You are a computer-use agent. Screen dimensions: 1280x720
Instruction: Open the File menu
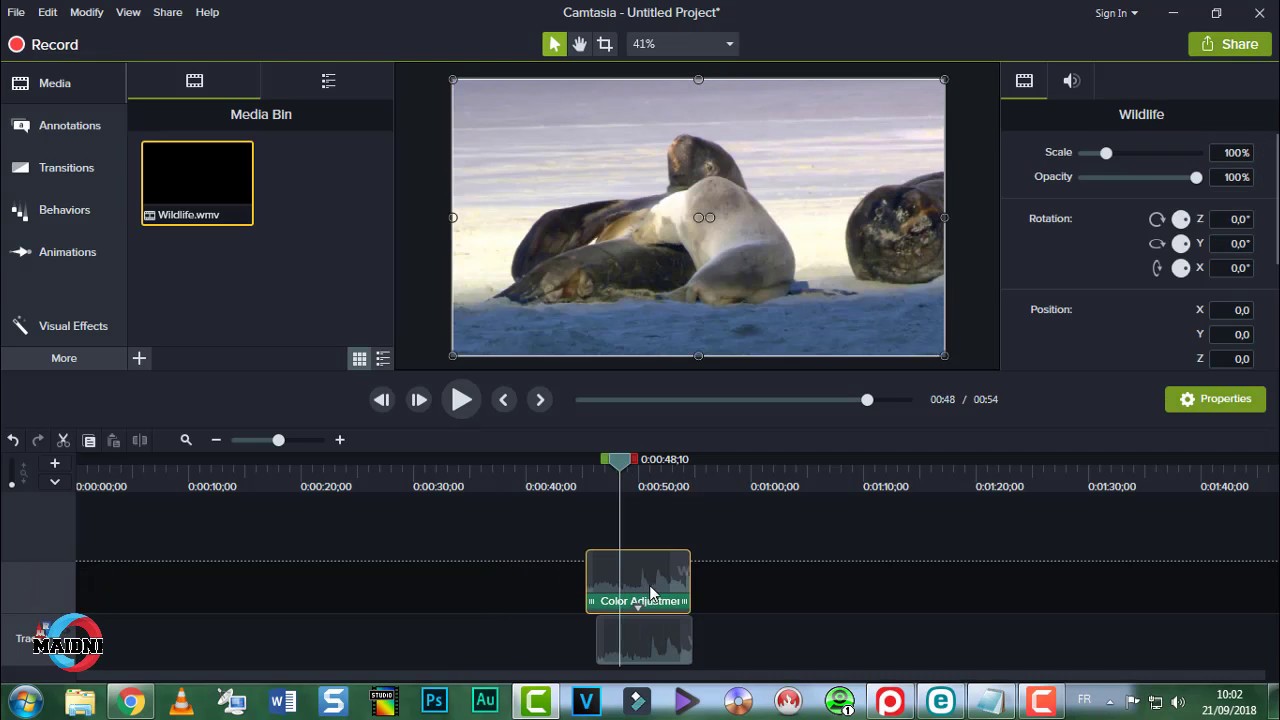pyautogui.click(x=16, y=12)
